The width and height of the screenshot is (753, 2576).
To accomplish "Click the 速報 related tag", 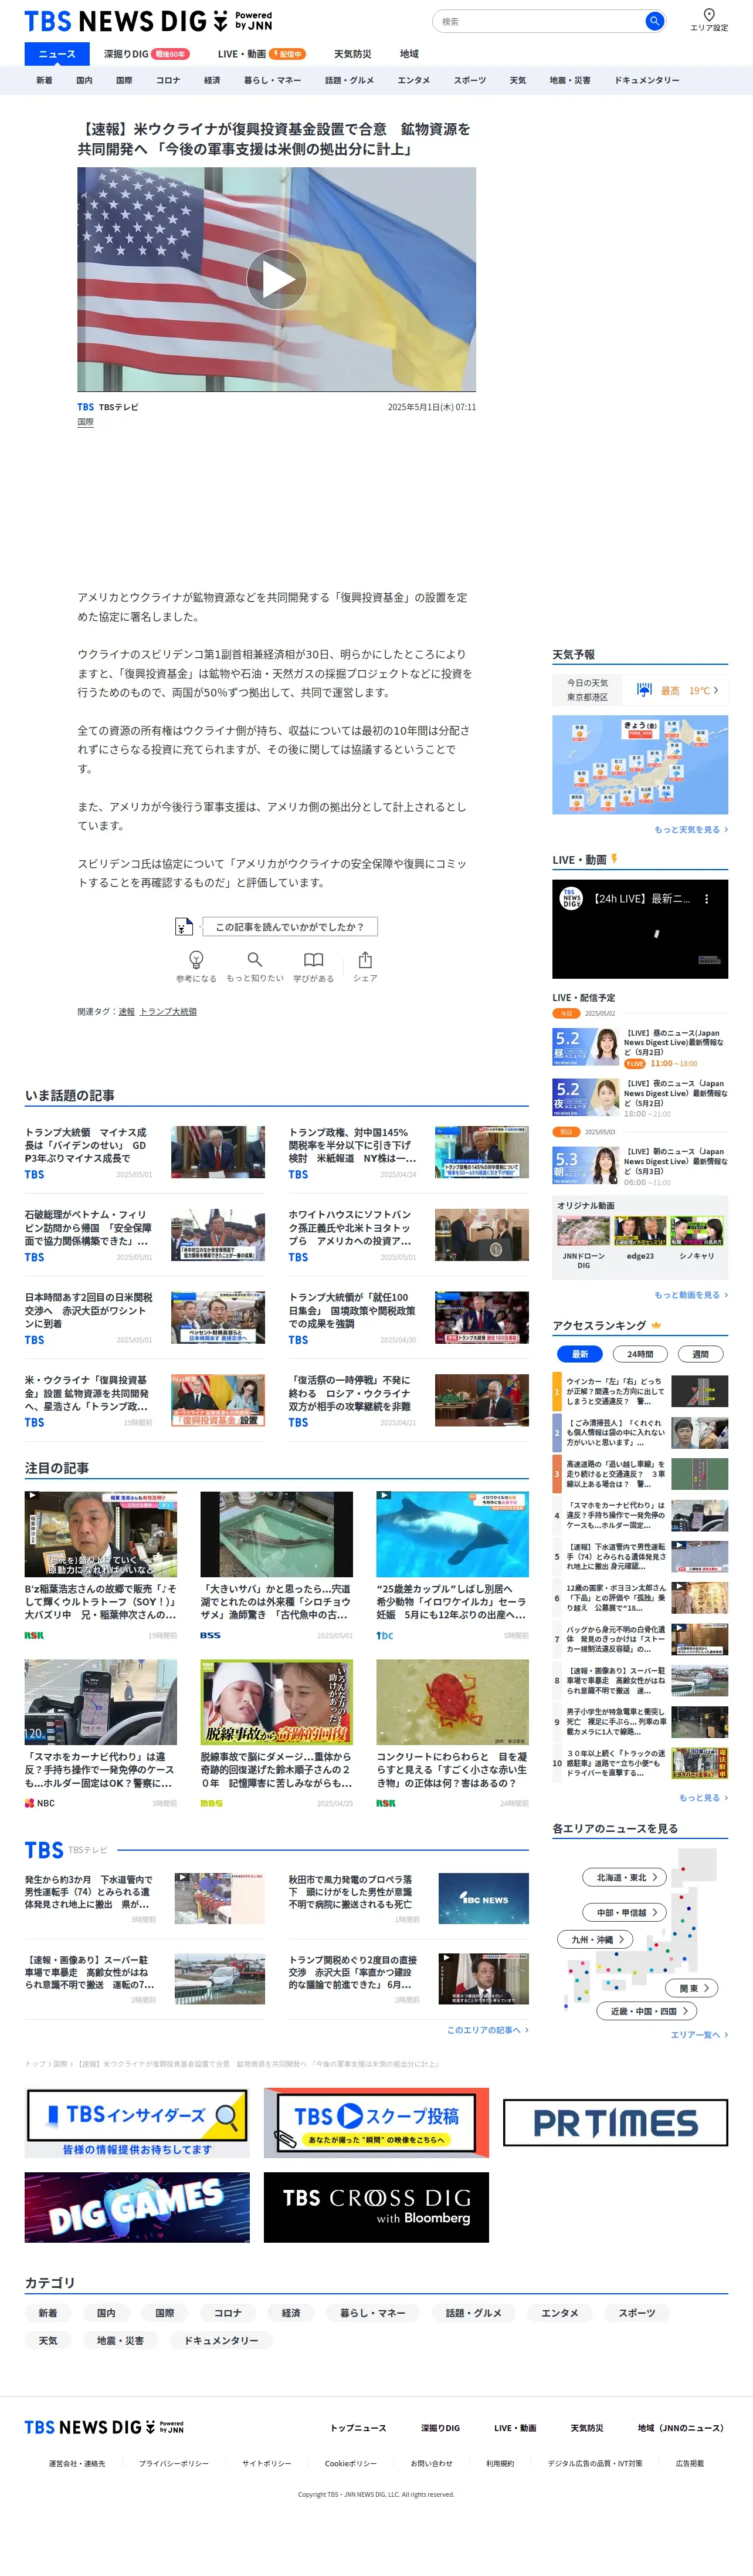I will click(x=126, y=1011).
